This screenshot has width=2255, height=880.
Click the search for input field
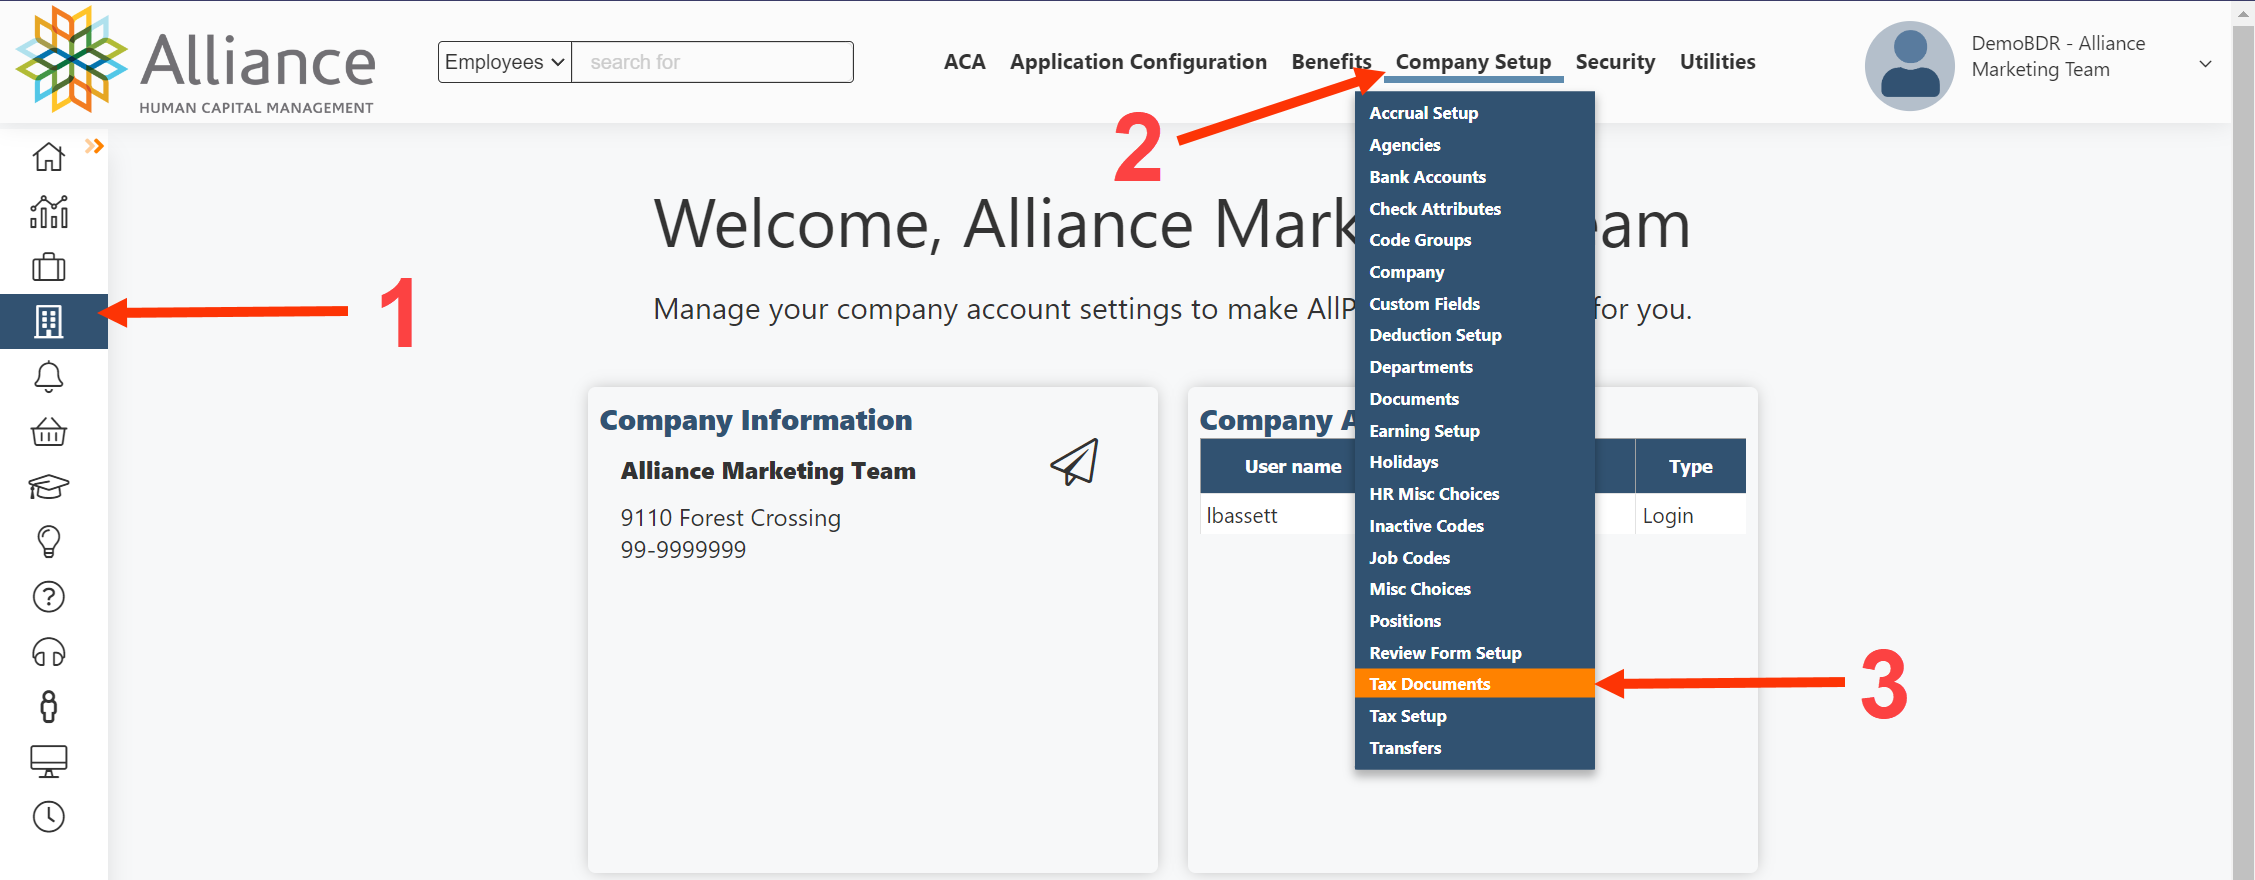click(x=712, y=62)
